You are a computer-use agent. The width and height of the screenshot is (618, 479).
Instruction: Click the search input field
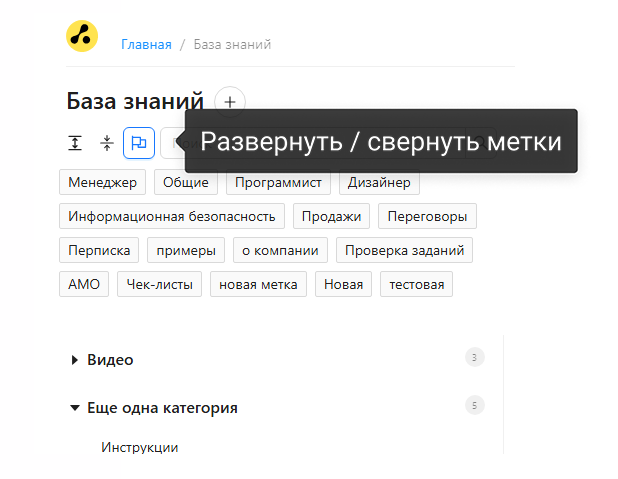coord(173,143)
